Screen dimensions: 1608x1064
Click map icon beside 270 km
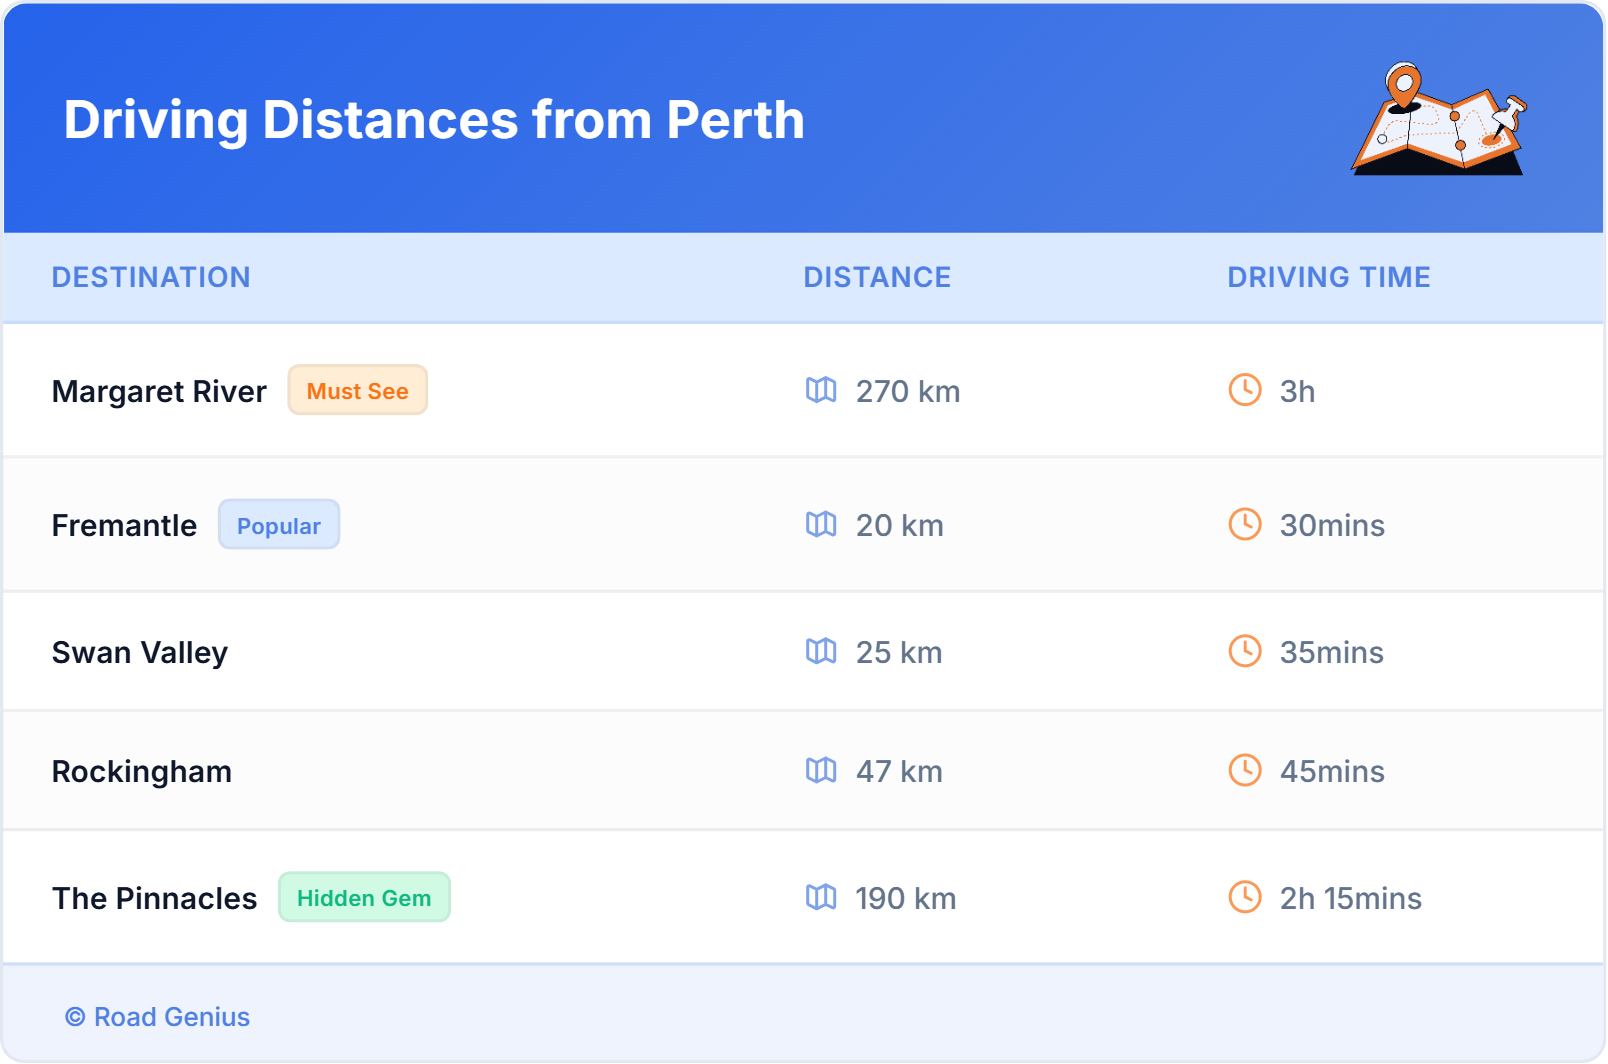[x=821, y=390]
